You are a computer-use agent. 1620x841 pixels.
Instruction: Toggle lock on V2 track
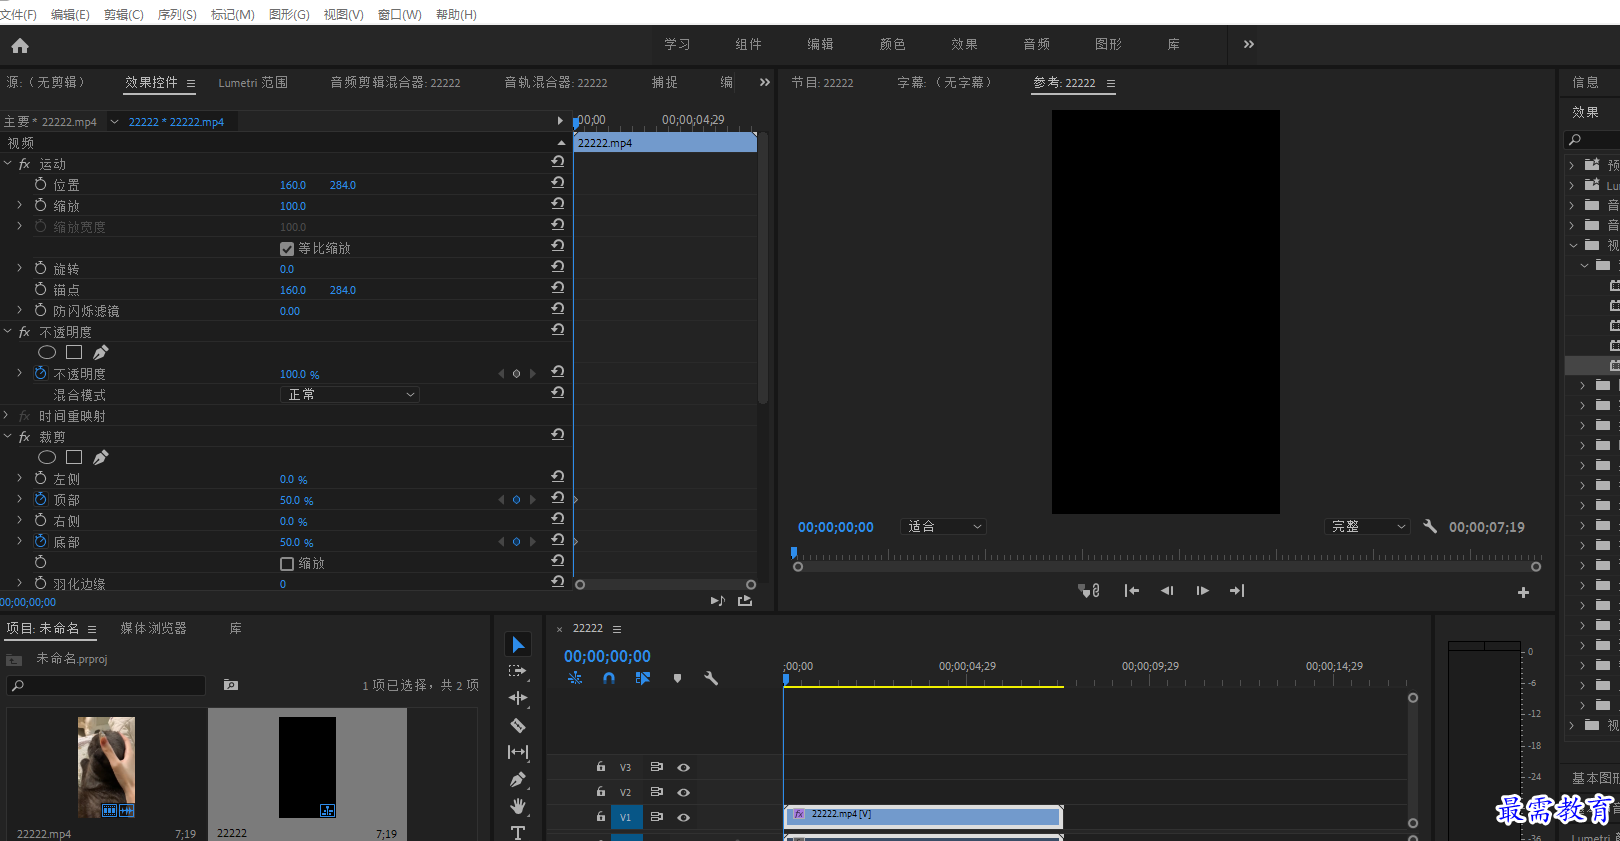point(601,791)
